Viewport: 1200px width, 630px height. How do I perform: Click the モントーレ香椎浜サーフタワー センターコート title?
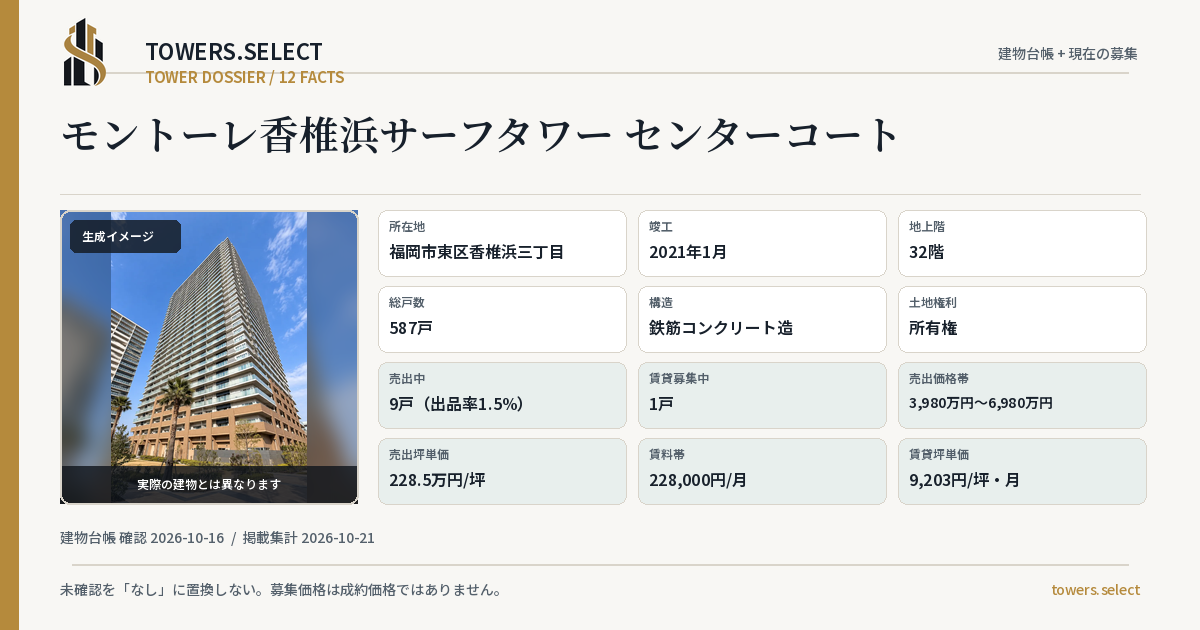click(482, 135)
